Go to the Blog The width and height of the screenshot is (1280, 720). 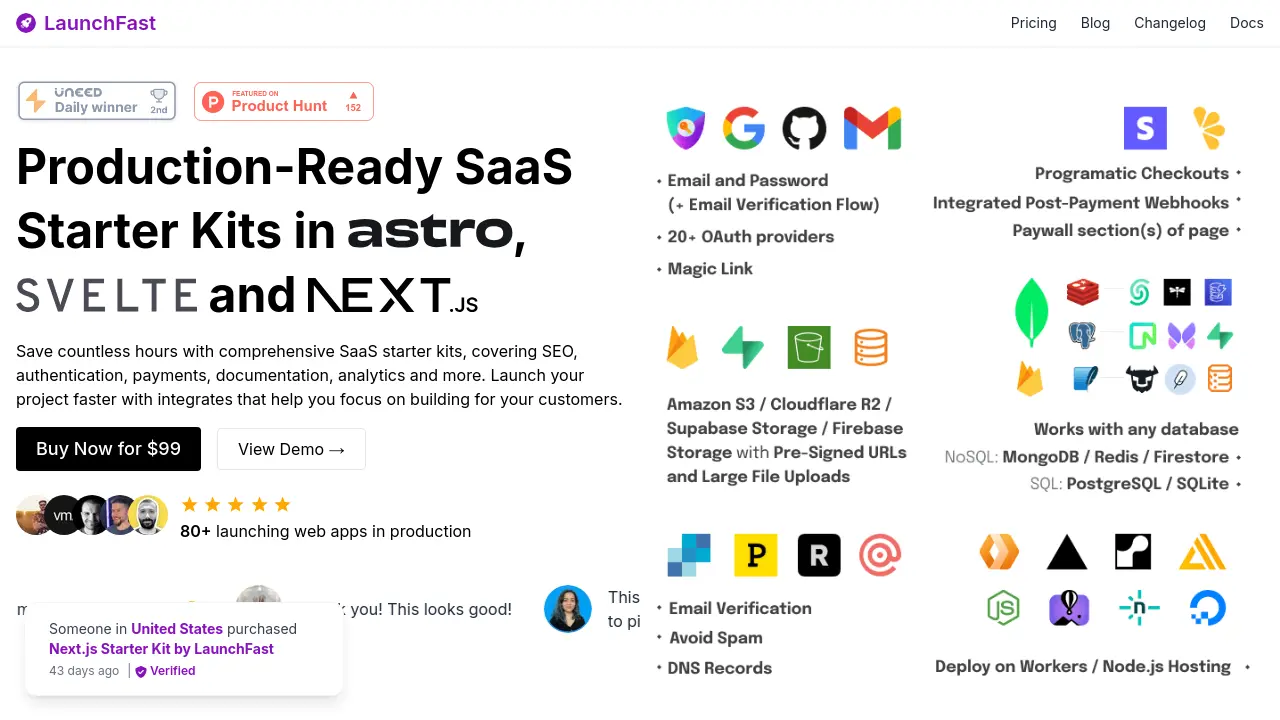pyautogui.click(x=1095, y=23)
